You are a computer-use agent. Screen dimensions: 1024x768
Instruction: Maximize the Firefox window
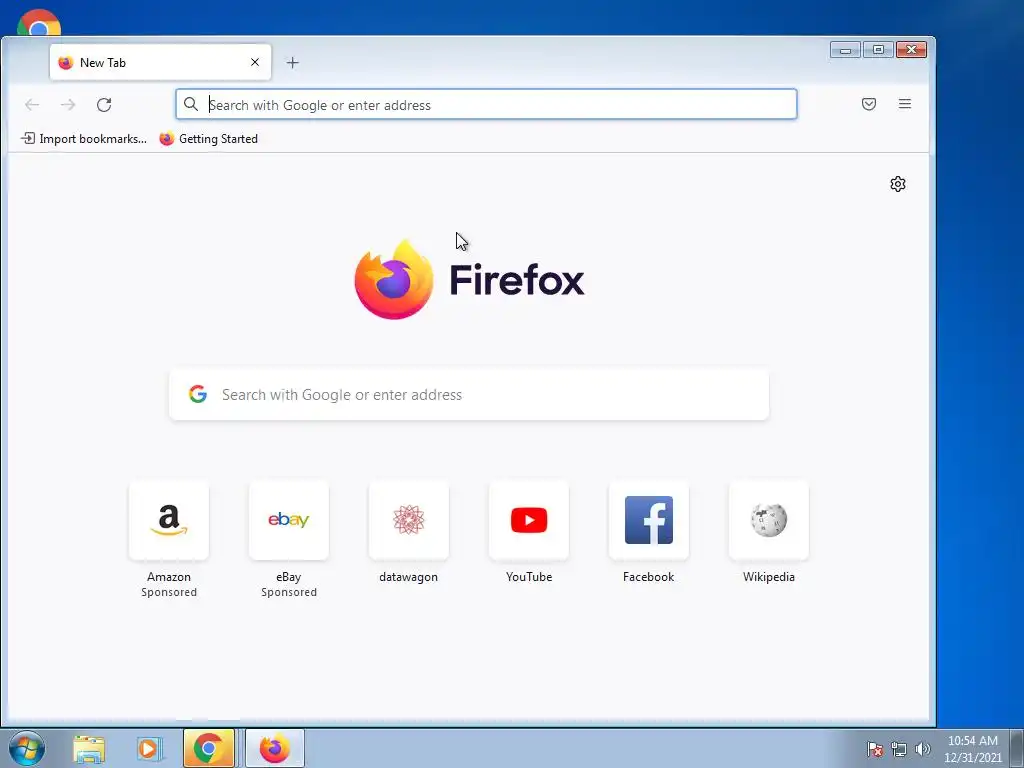(x=878, y=50)
